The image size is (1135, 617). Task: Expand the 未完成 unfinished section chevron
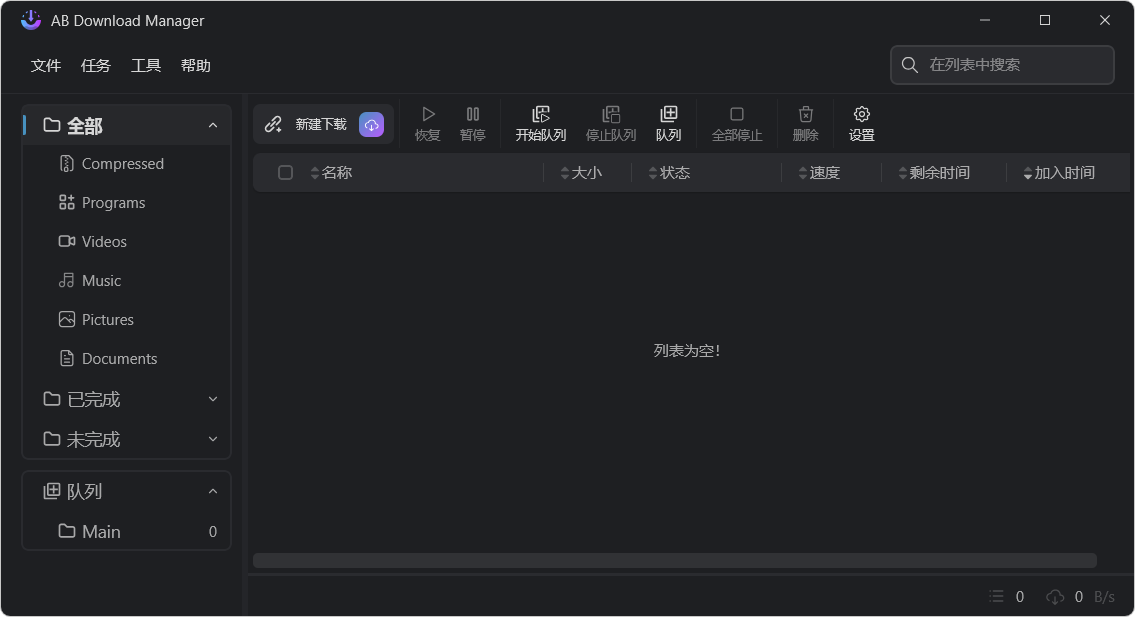tap(213, 439)
